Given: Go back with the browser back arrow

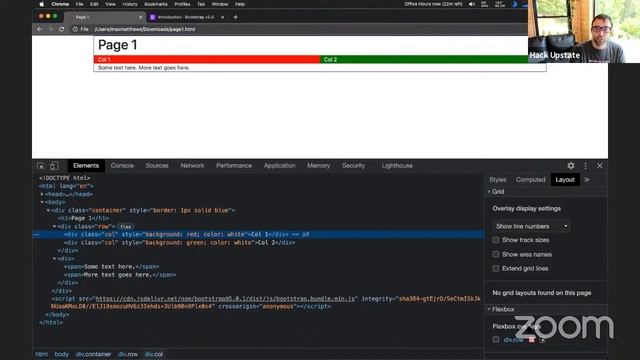Looking at the screenshot, I should [40, 29].
